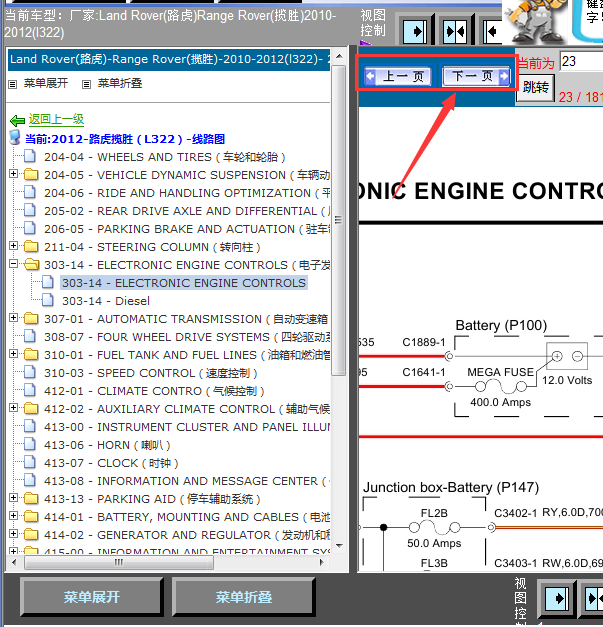Screen dimensions: 603x627
Task: Click page icon of 303-14 Diesel
Action: pyautogui.click(x=48, y=300)
